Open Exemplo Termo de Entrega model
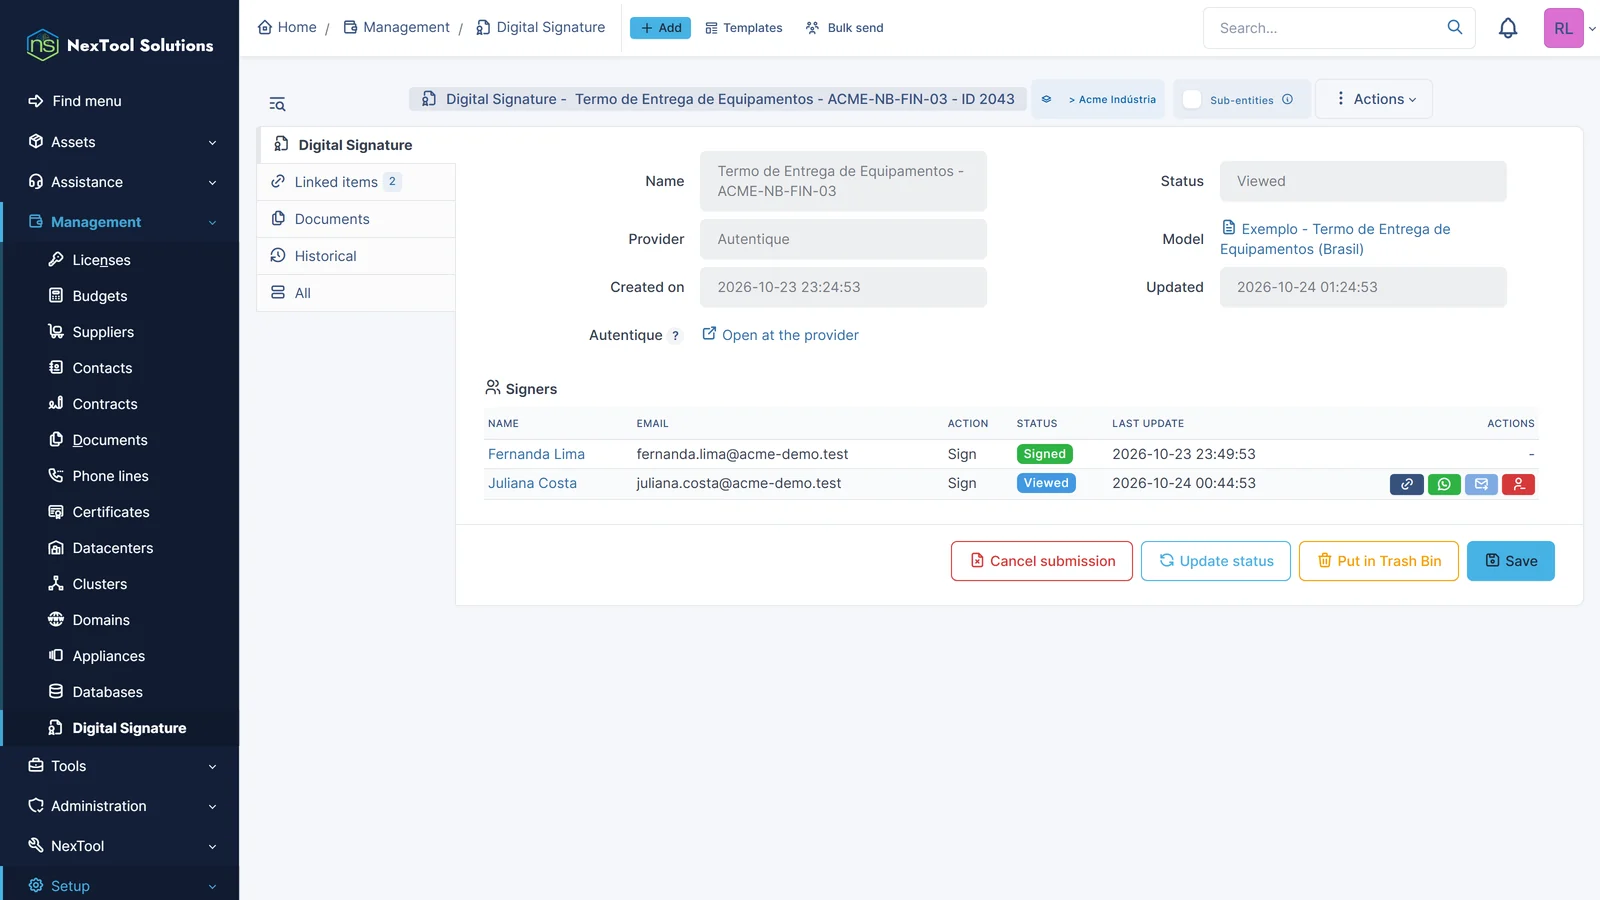1600x900 pixels. coord(1335,239)
